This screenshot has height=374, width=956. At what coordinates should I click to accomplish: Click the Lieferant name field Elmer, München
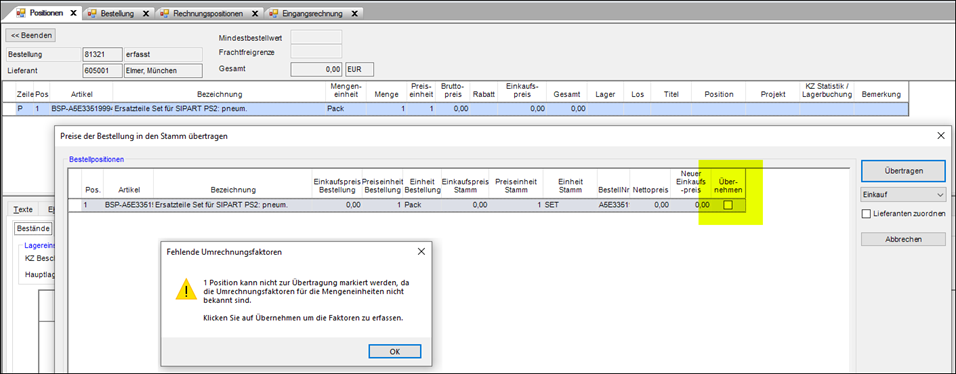[162, 71]
